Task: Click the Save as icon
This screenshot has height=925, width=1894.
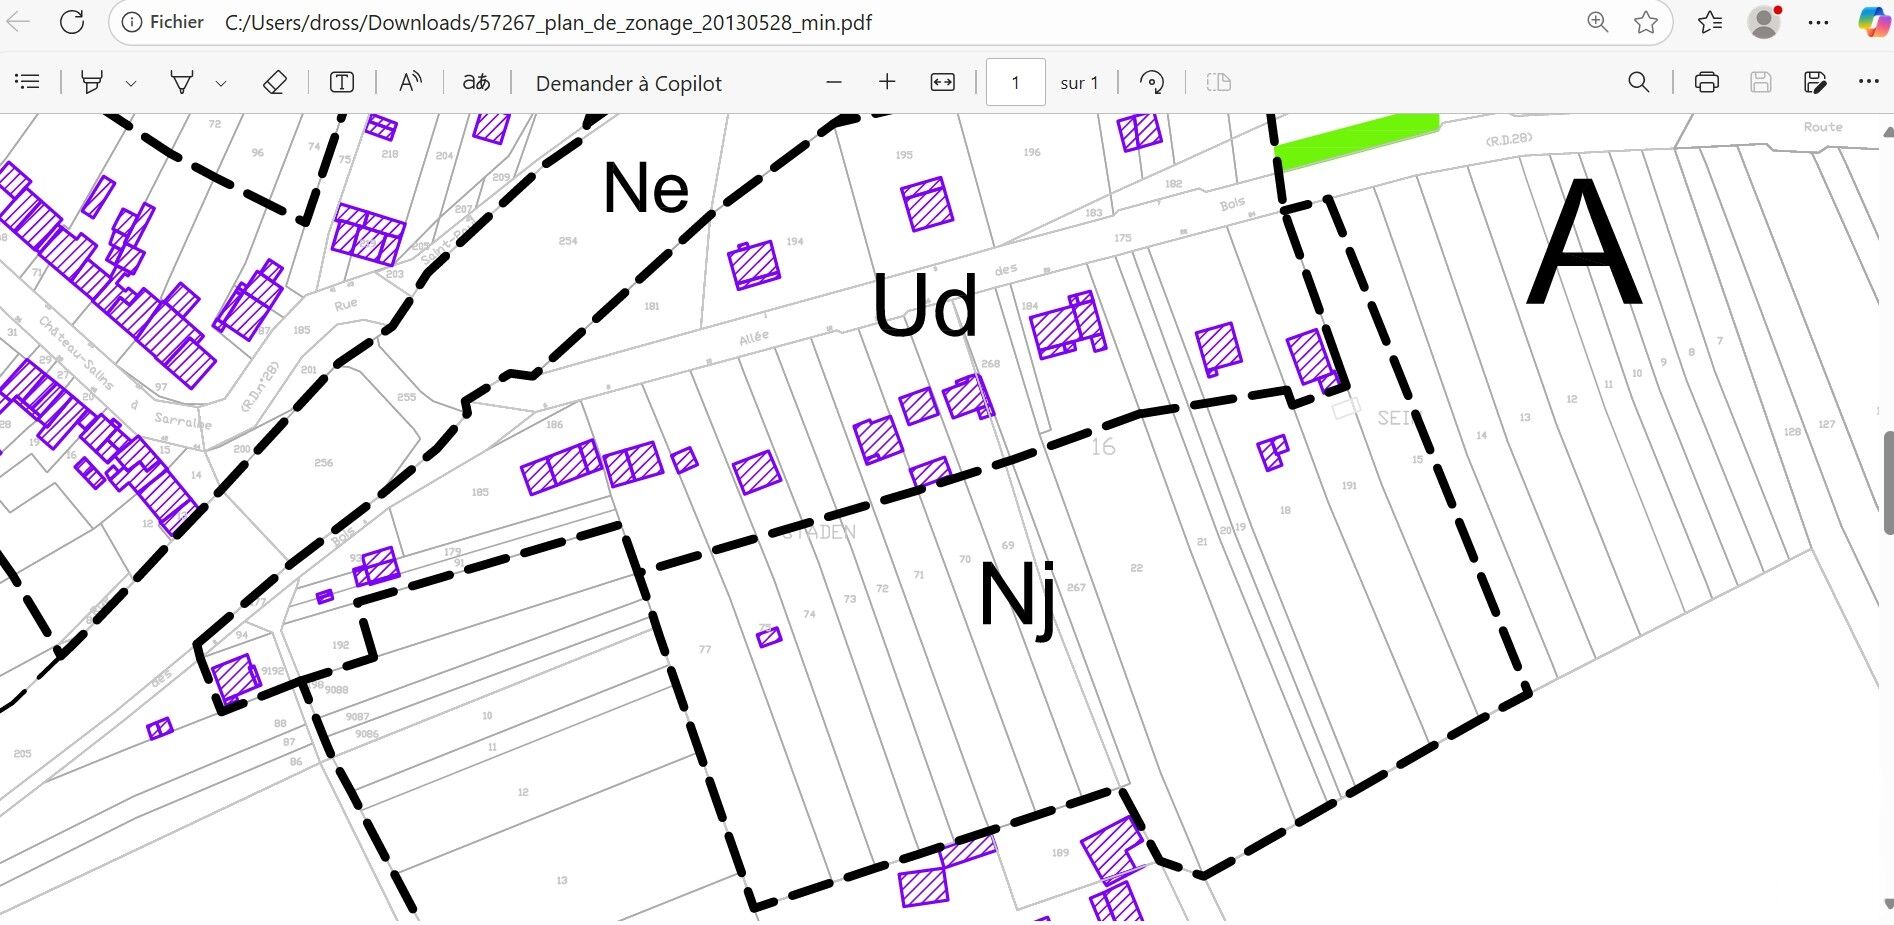Action: [x=1815, y=82]
